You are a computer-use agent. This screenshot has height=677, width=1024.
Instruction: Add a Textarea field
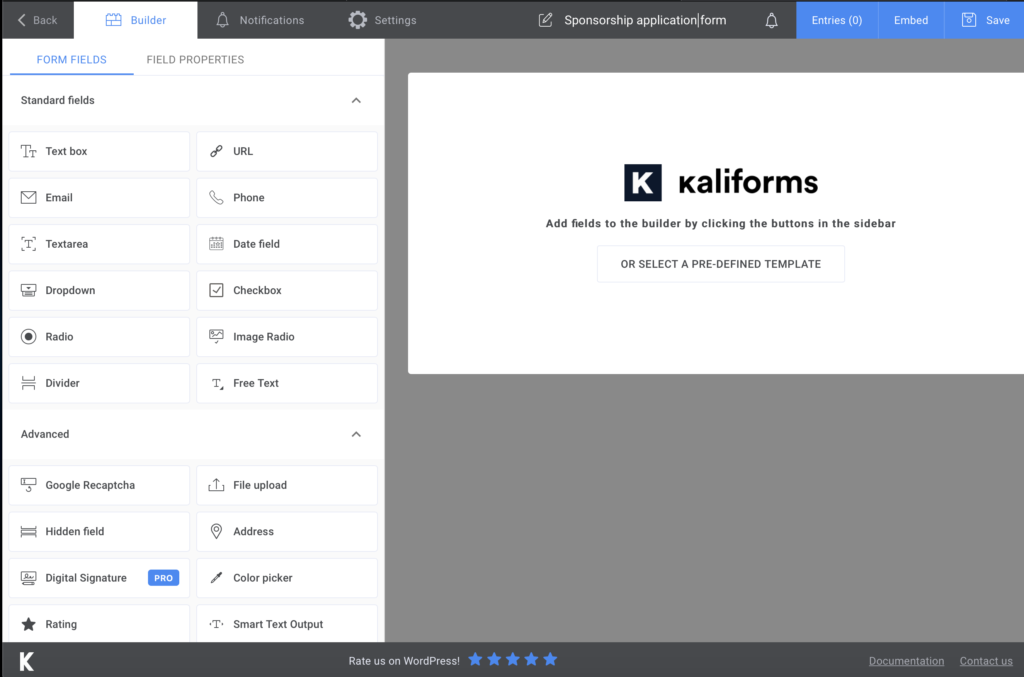click(99, 244)
